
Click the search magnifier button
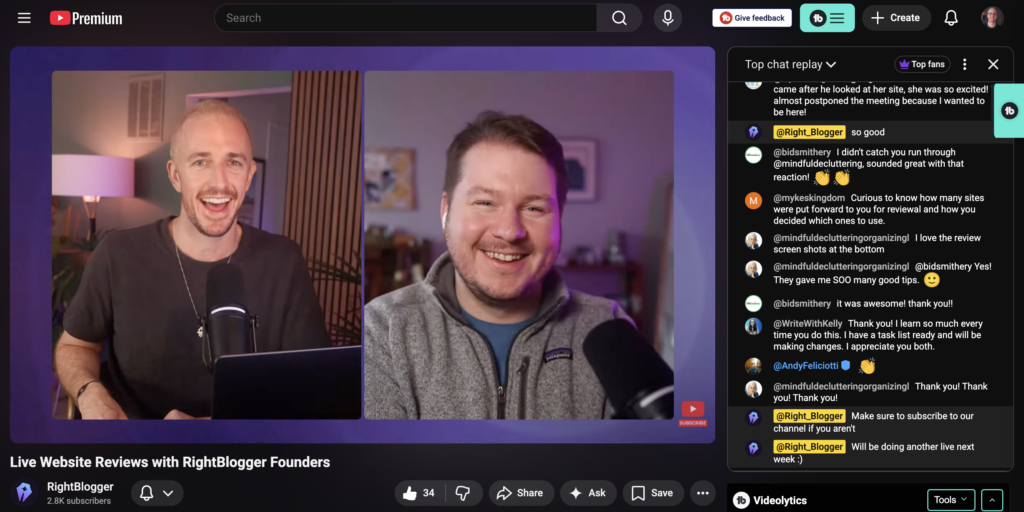coord(620,18)
